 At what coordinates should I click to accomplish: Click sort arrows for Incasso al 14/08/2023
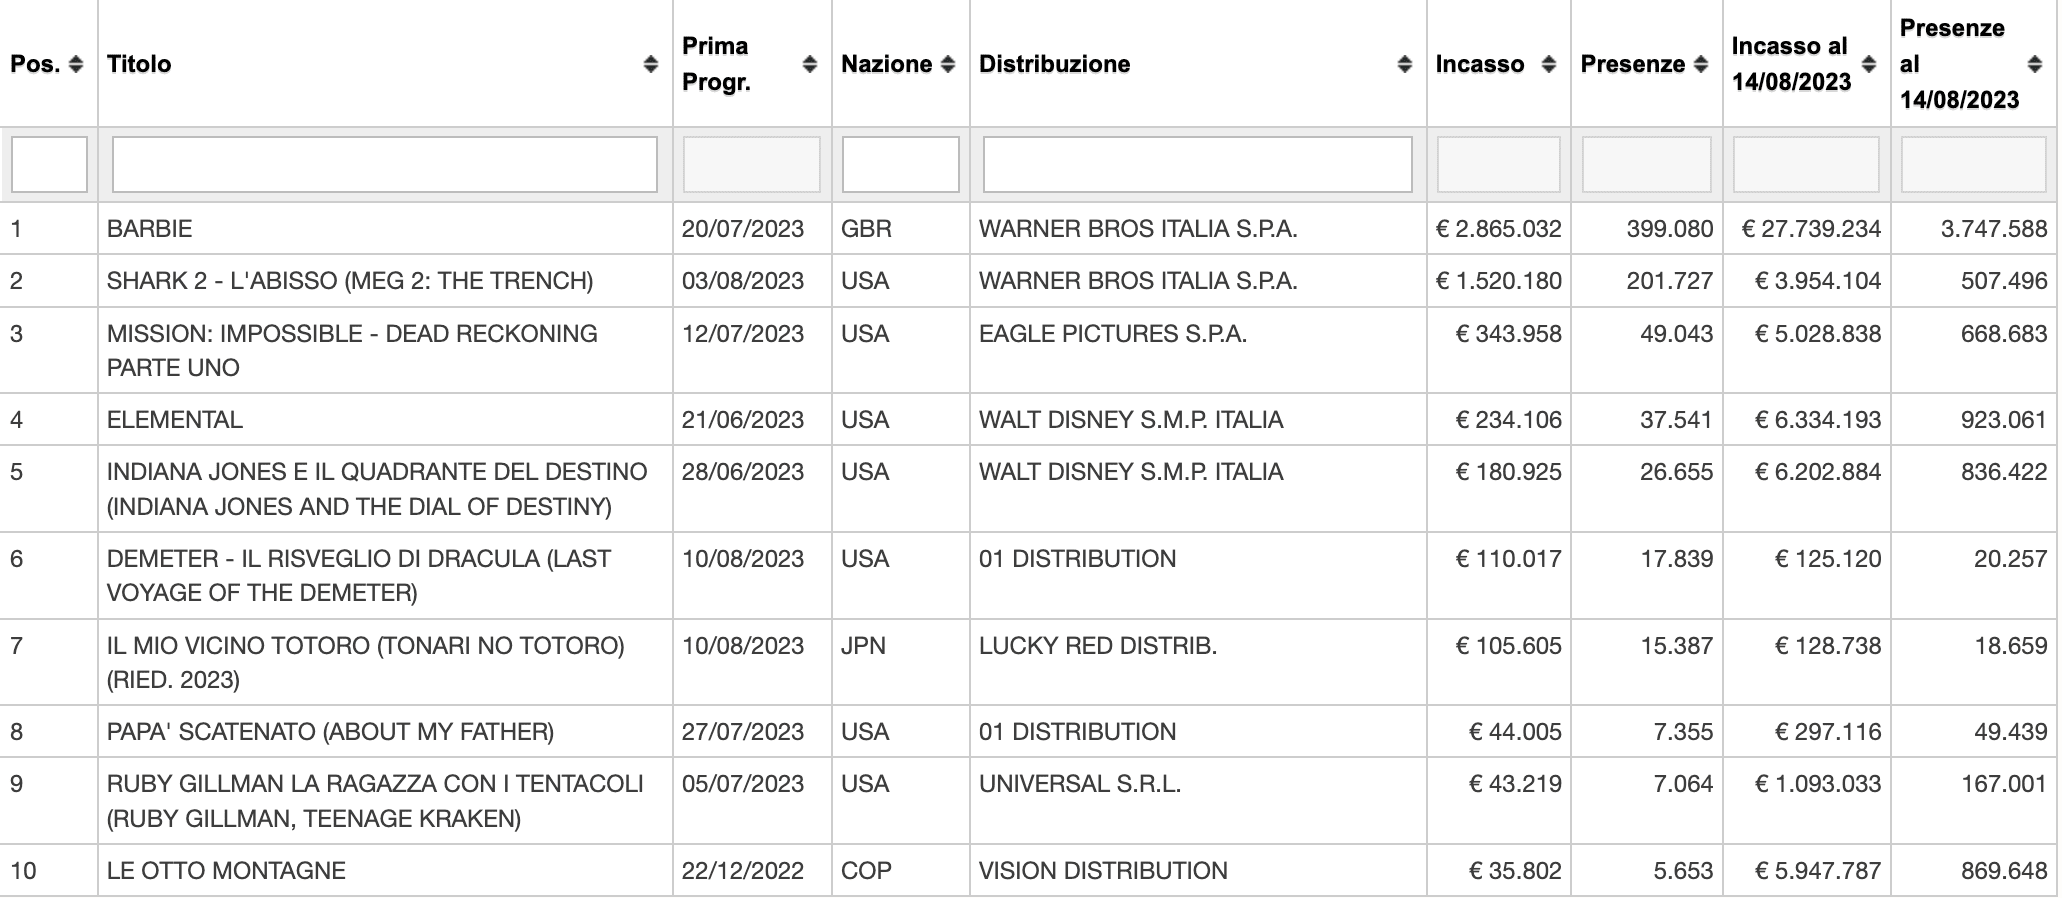pyautogui.click(x=1869, y=64)
